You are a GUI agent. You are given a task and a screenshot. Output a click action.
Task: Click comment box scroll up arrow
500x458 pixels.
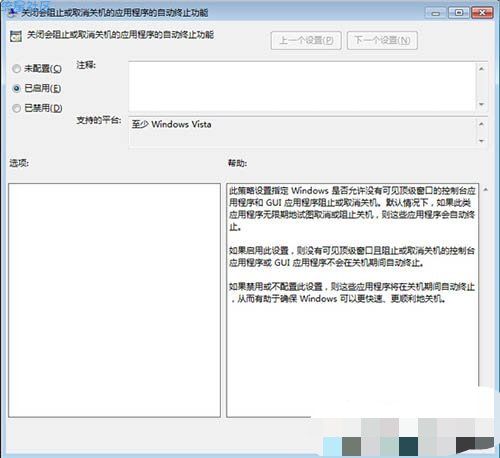click(x=481, y=69)
